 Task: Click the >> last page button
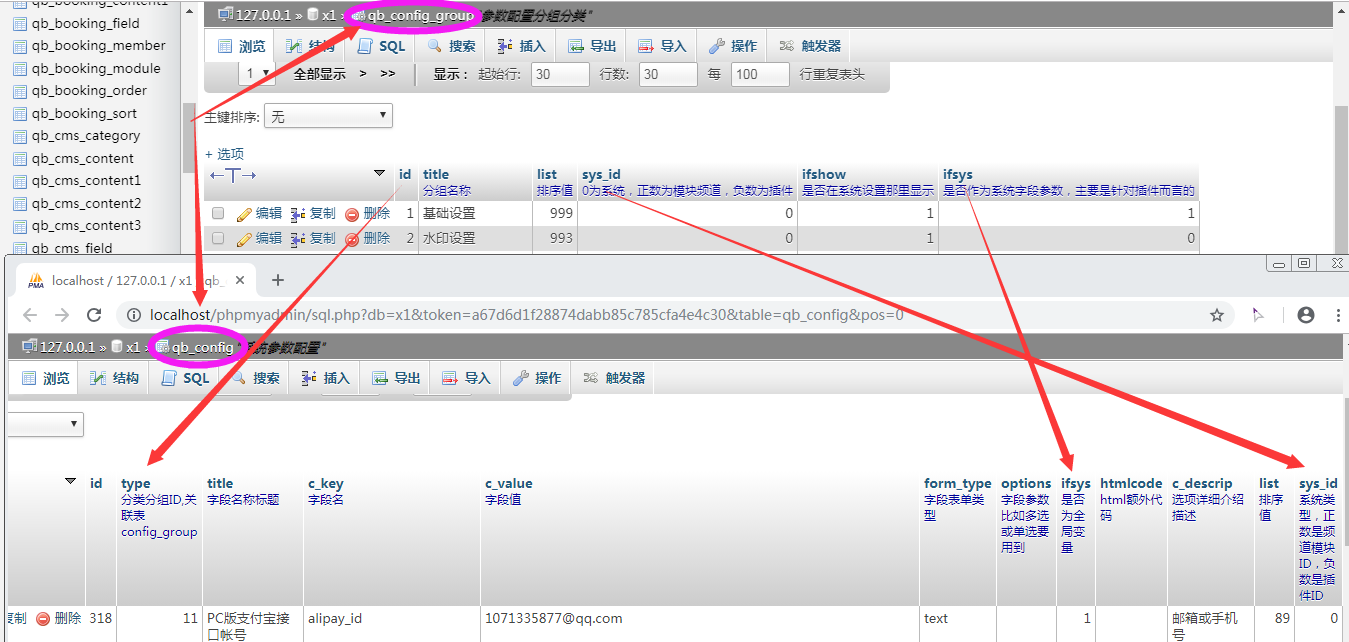[x=388, y=74]
